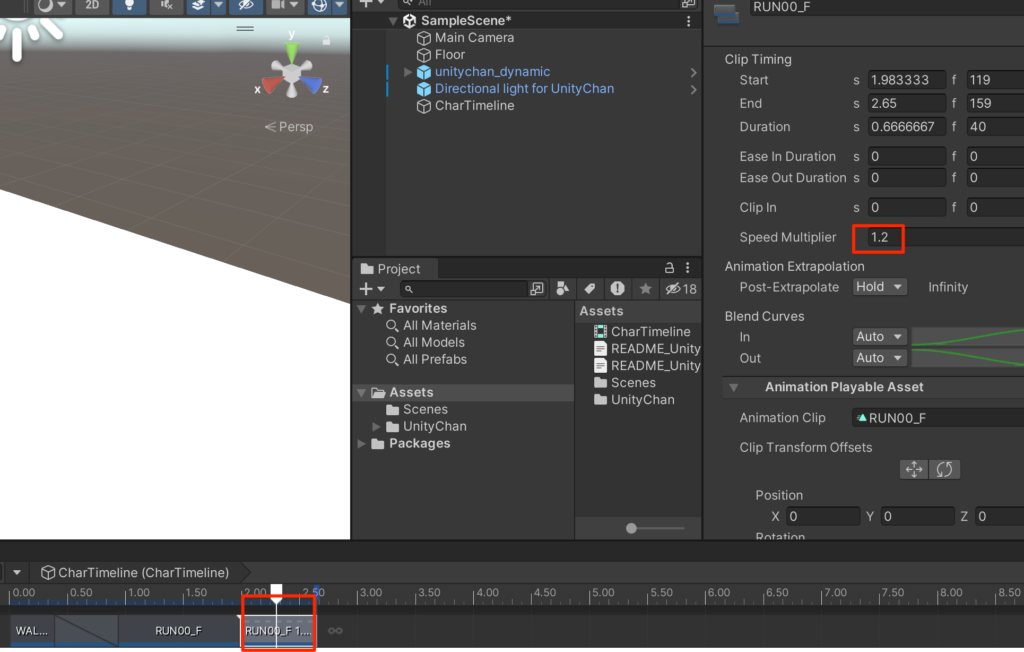Open the gizmos dropdown arrow
The width and height of the screenshot is (1024, 652).
[x=340, y=5]
